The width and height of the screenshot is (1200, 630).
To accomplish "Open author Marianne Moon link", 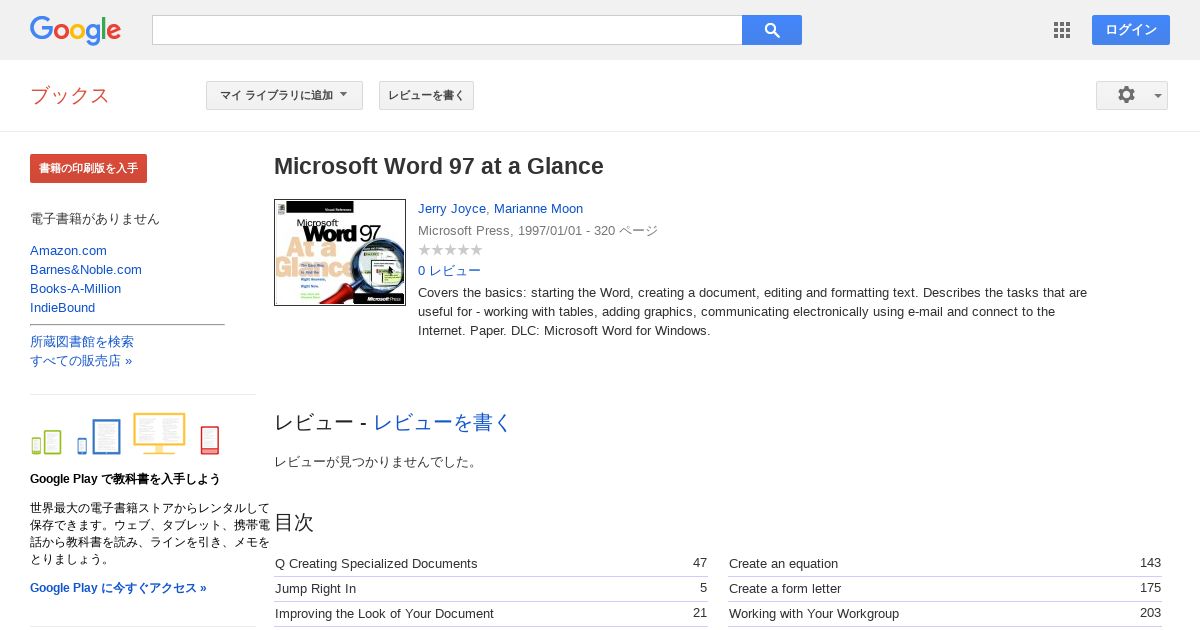I will [538, 208].
